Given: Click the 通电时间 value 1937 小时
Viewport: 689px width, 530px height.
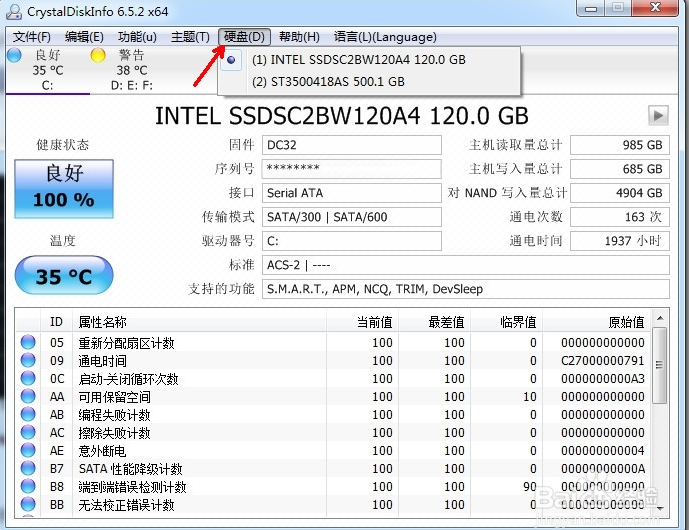Looking at the screenshot, I should 620,241.
